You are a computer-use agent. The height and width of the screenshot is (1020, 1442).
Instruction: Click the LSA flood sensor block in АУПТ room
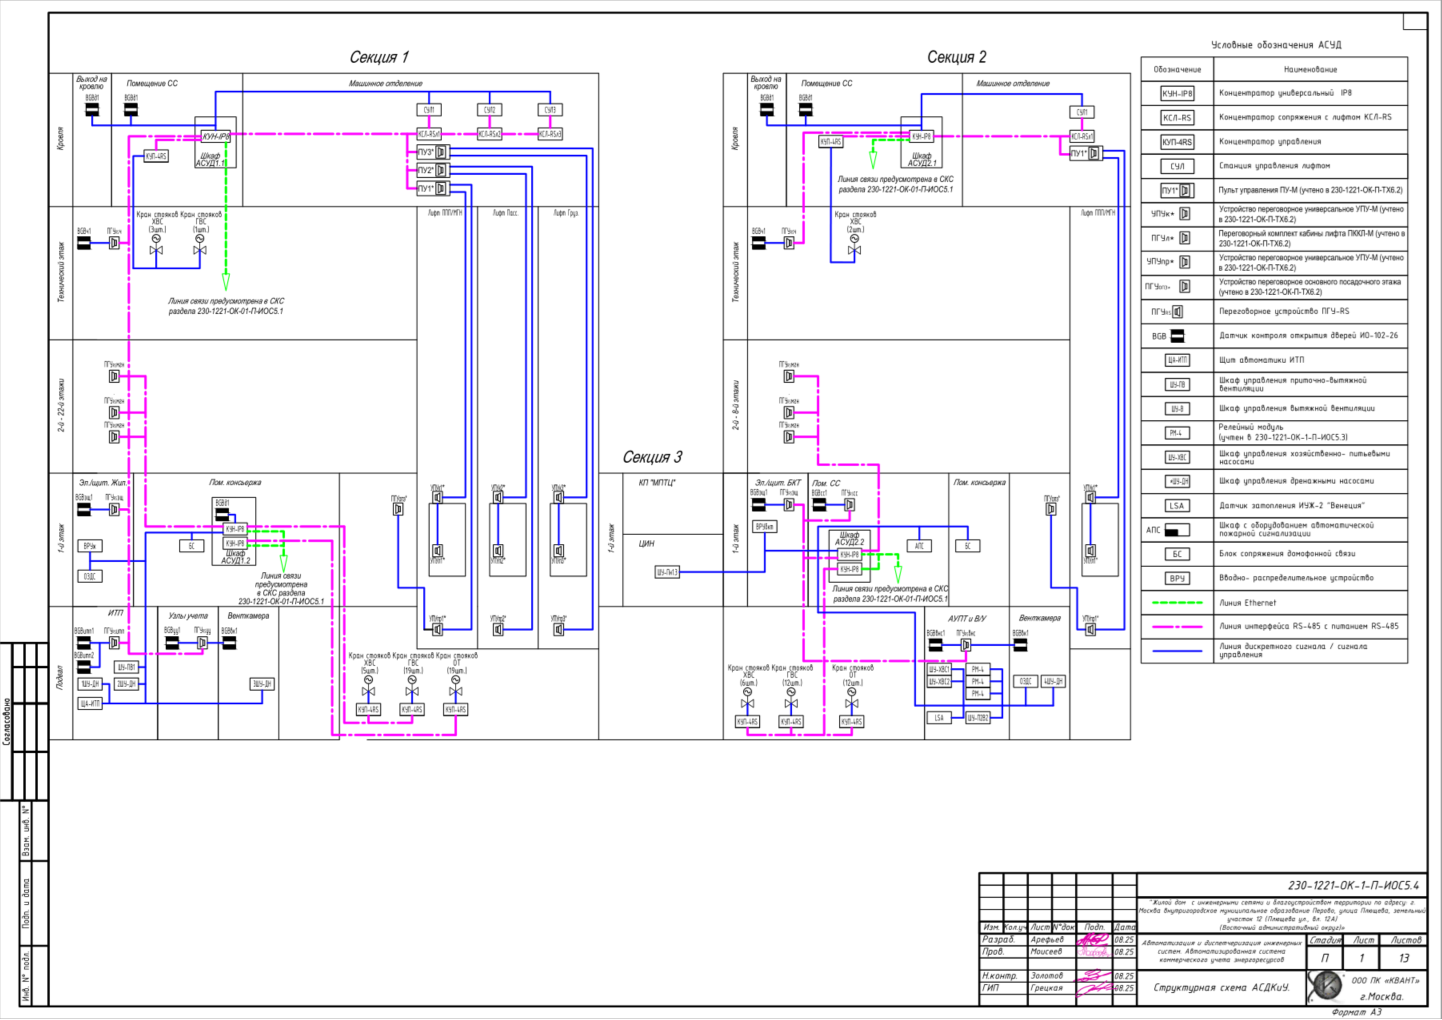[x=938, y=717]
